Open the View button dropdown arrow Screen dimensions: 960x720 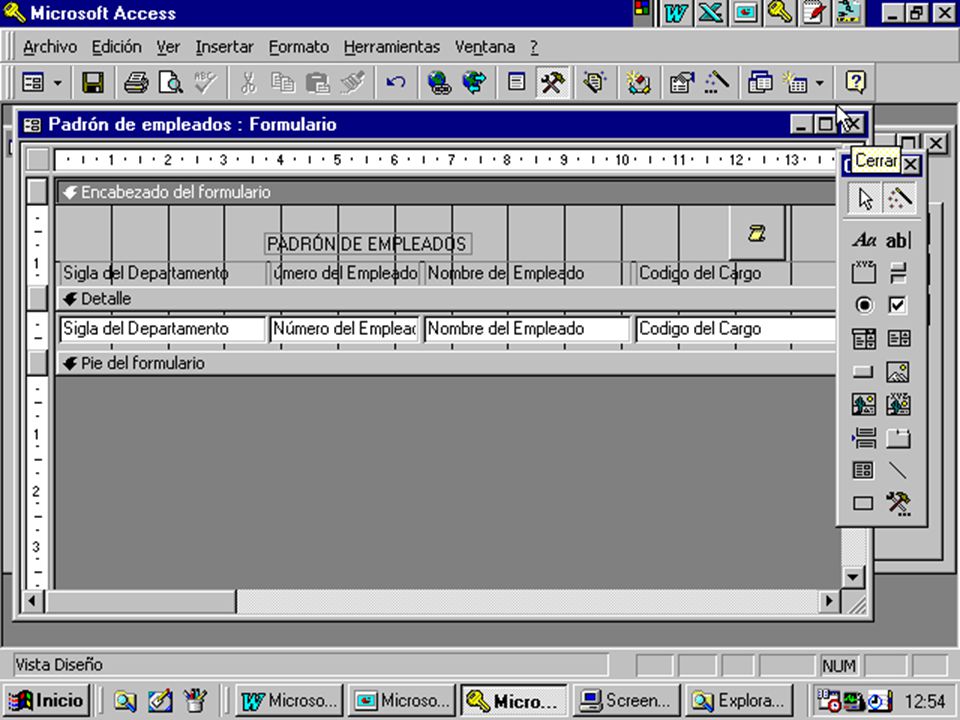58,82
